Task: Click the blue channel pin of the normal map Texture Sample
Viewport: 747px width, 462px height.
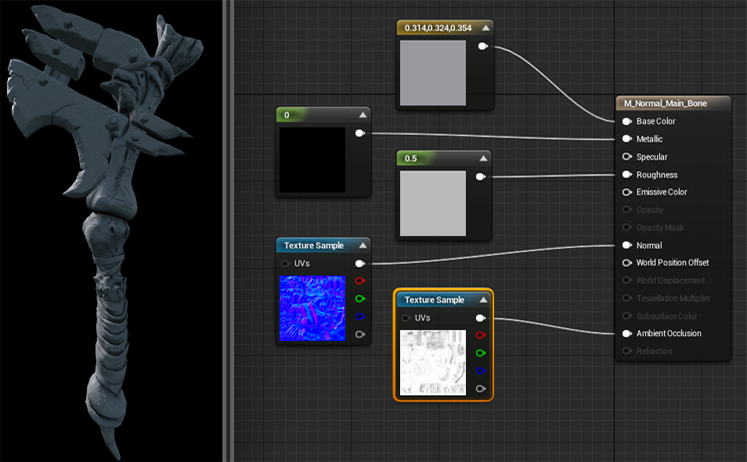Action: point(360,317)
